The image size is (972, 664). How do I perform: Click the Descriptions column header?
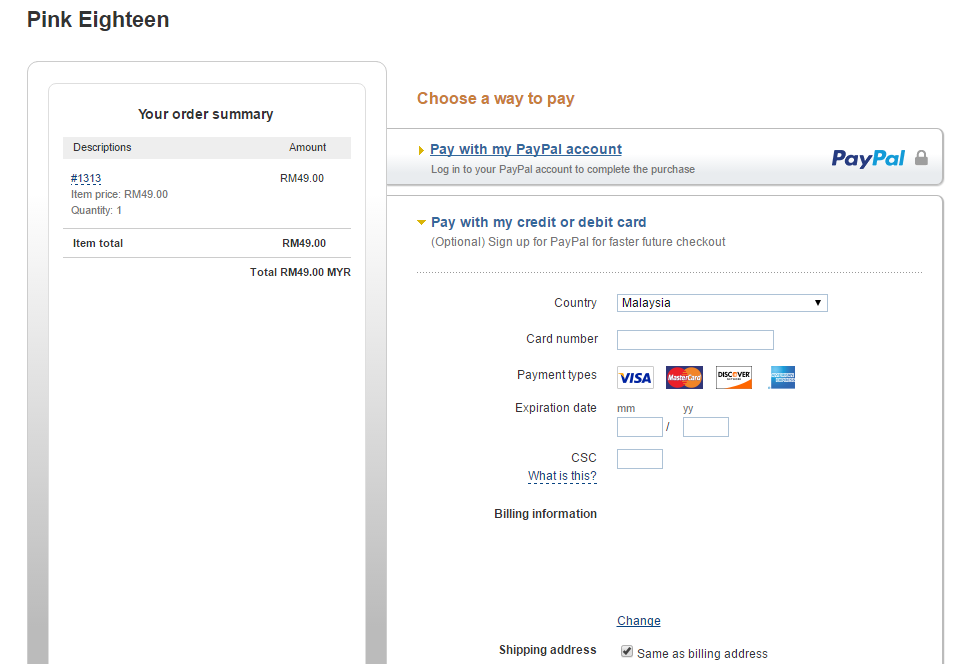tap(102, 148)
